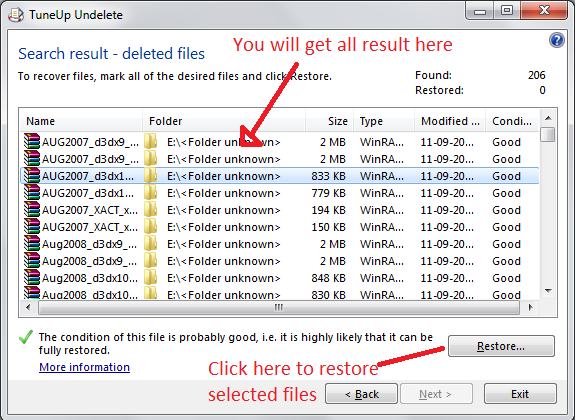Viewport: 576px width, 420px height.
Task: Select file name AUG2007_d3dx1... sized 779 KB
Action: tap(88, 193)
